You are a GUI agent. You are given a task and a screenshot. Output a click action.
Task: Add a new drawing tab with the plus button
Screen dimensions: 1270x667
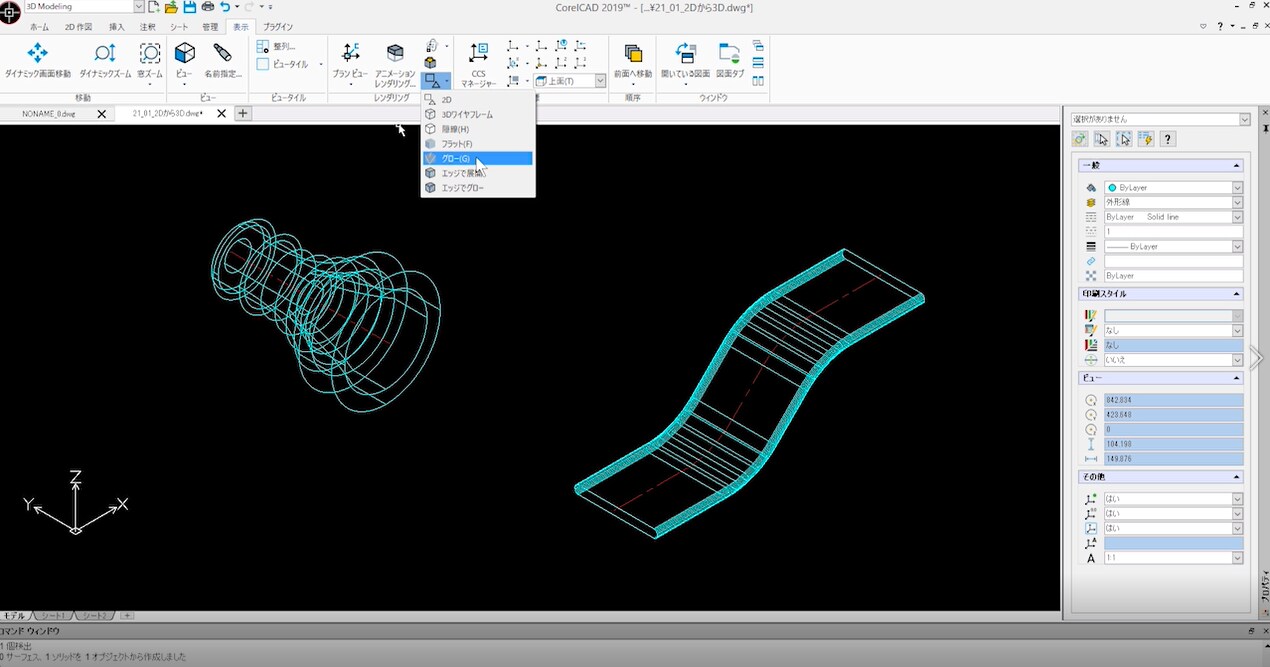point(243,114)
